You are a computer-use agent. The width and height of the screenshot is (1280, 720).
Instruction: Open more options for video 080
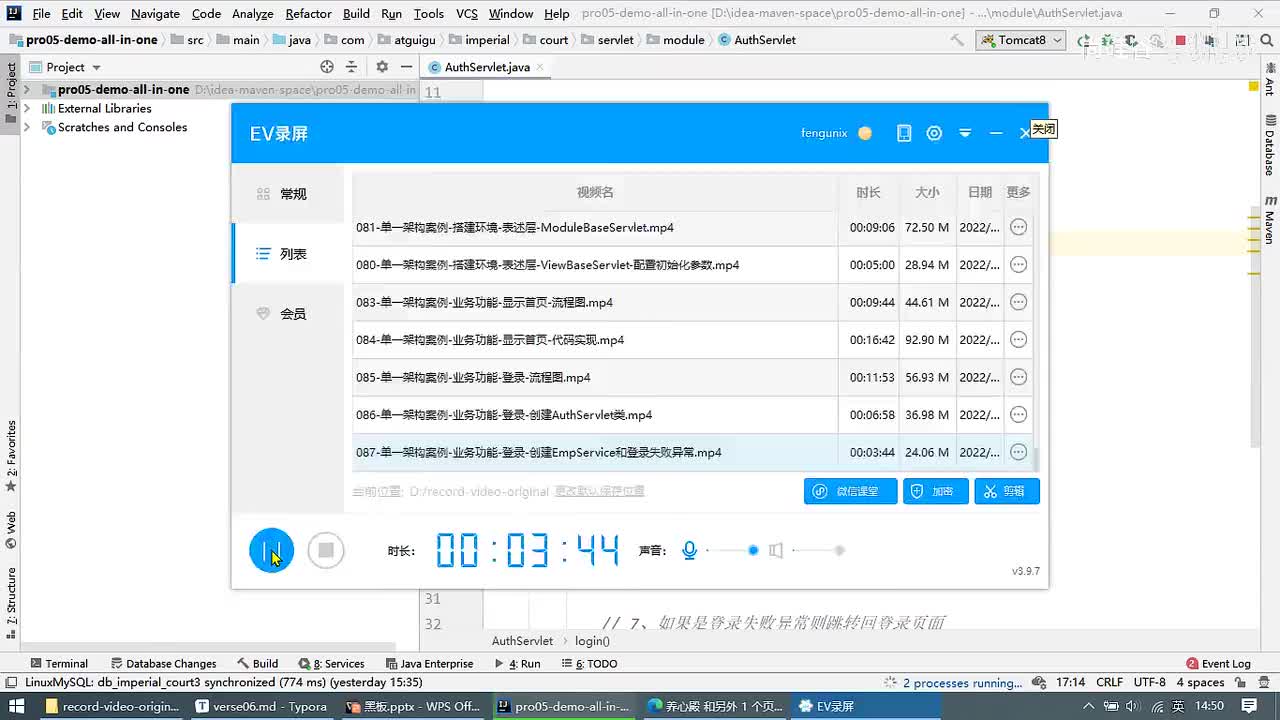coord(1018,265)
